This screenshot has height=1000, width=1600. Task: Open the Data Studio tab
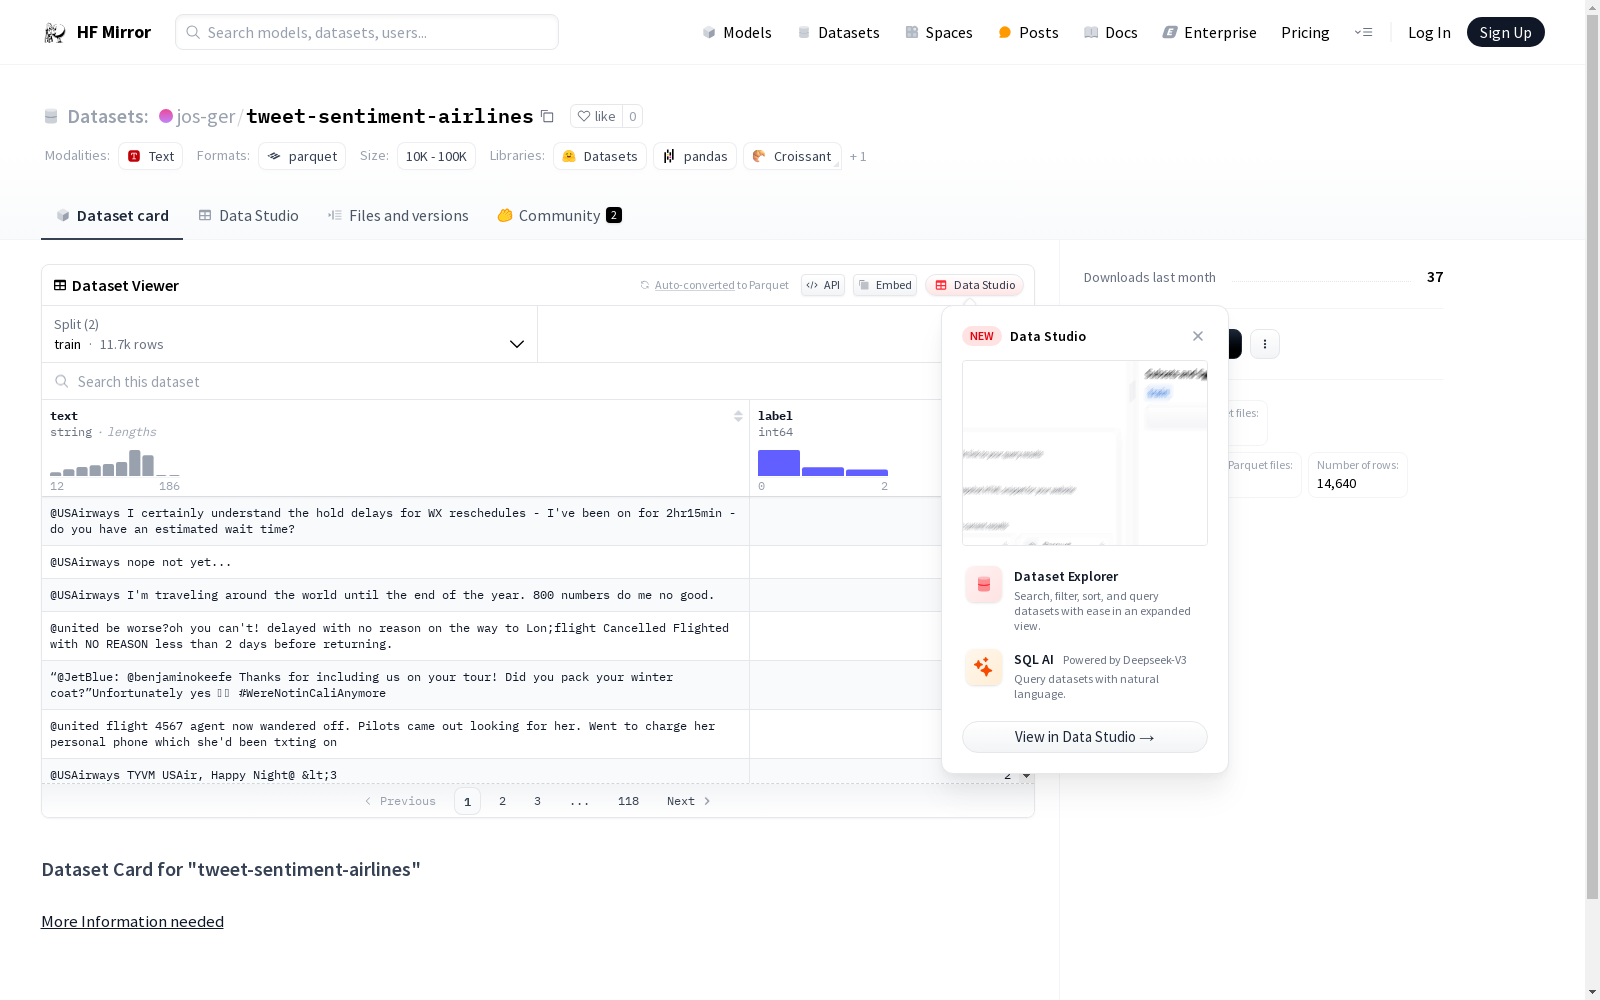[x=248, y=216]
